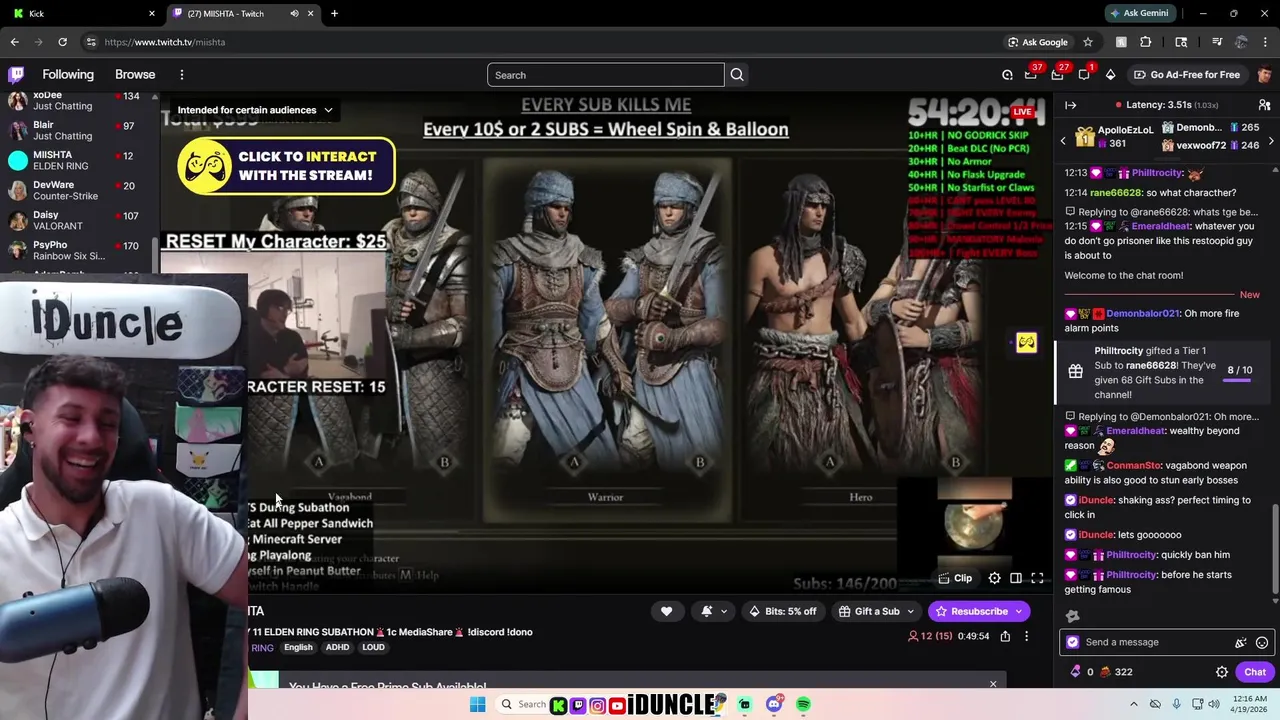Click the Clip button on player

click(955, 578)
